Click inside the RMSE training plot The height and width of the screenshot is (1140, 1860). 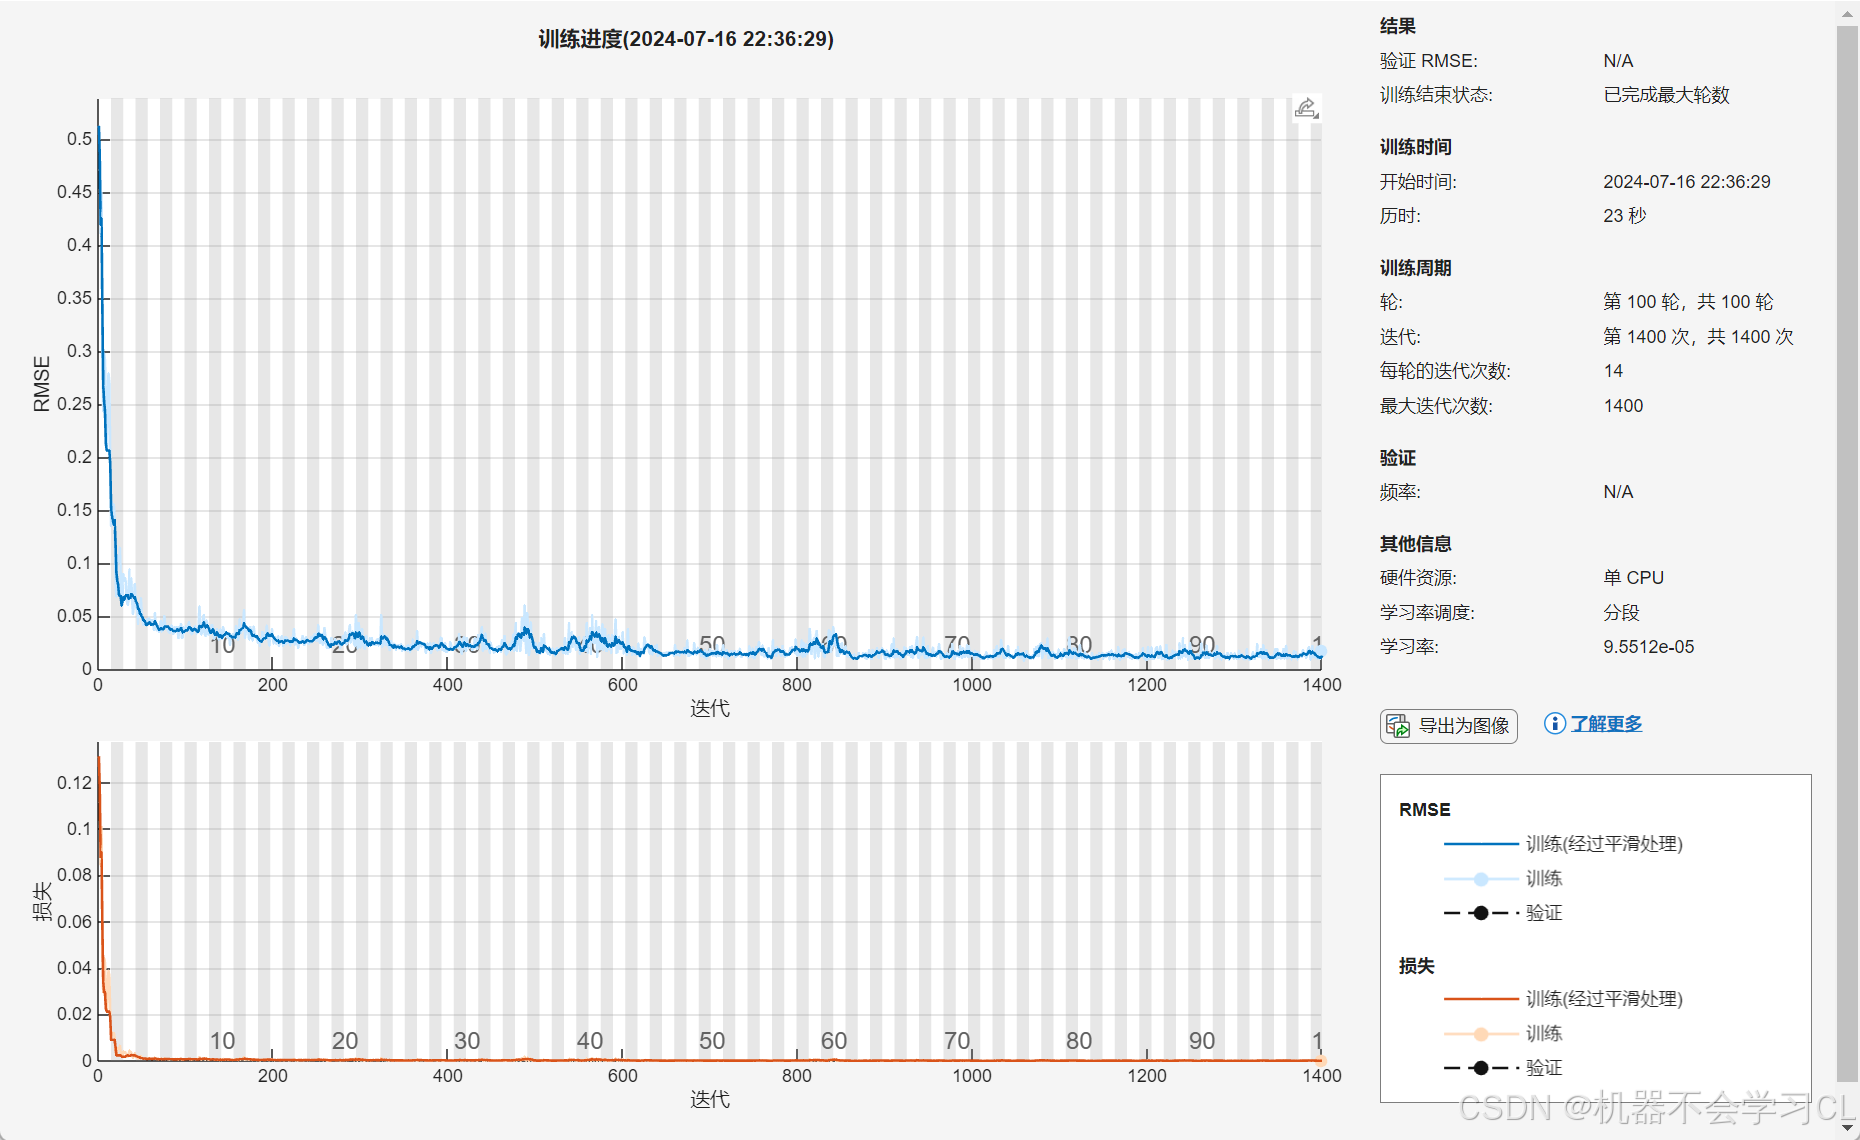[709, 383]
